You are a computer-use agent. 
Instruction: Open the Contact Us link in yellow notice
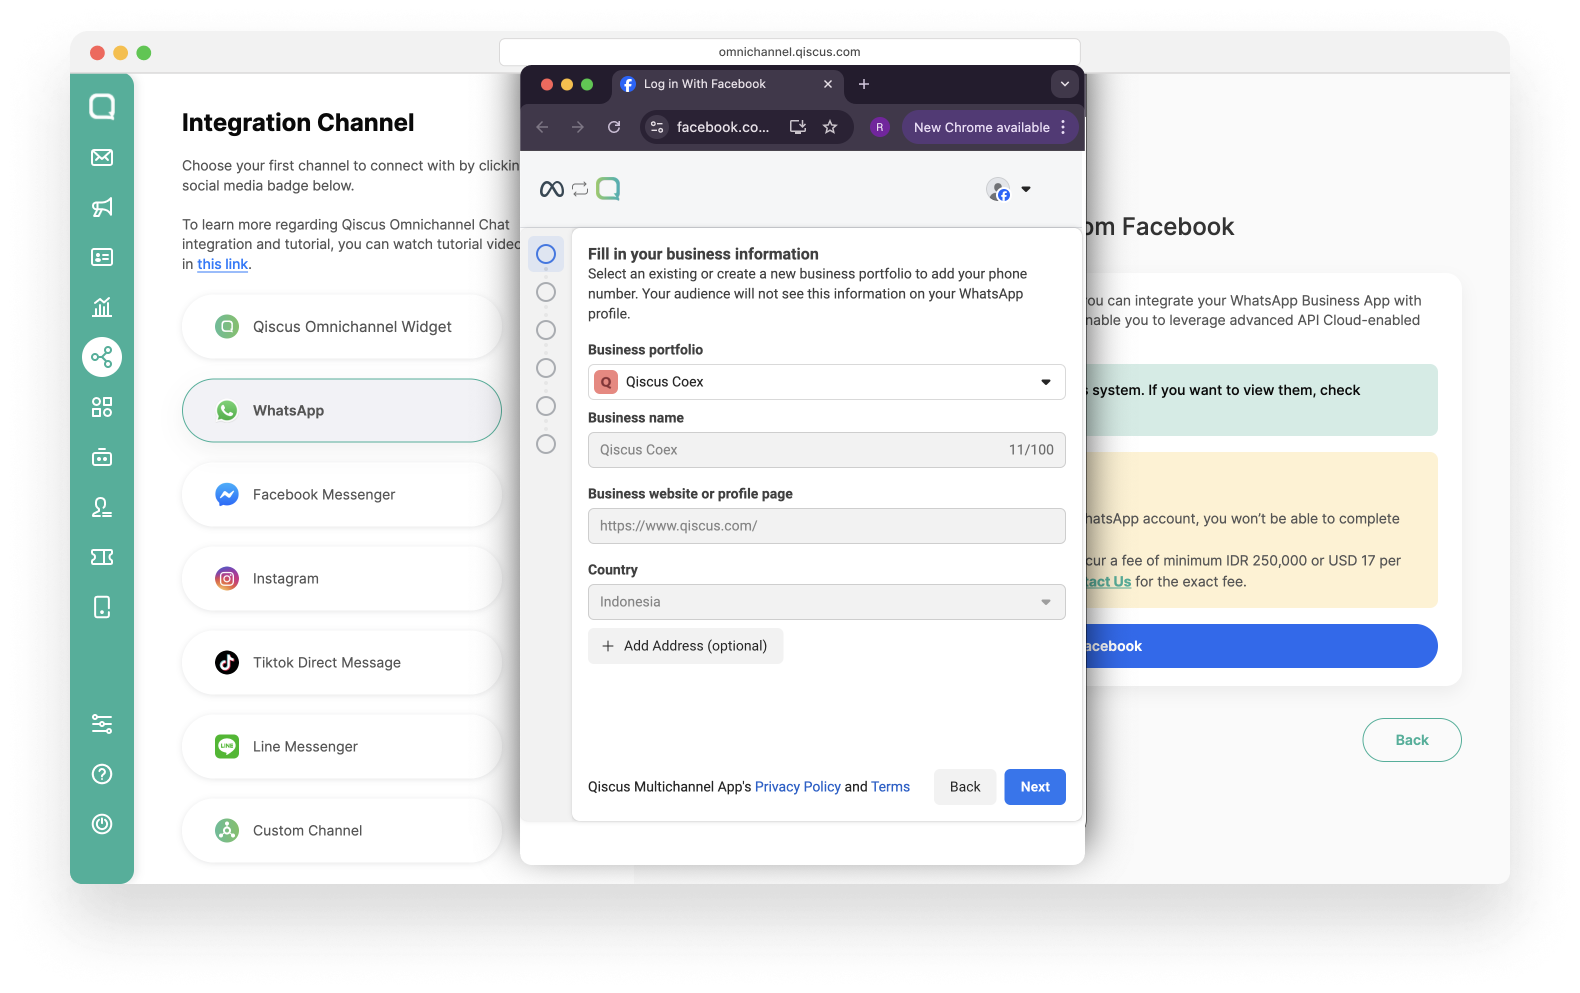[1109, 581]
